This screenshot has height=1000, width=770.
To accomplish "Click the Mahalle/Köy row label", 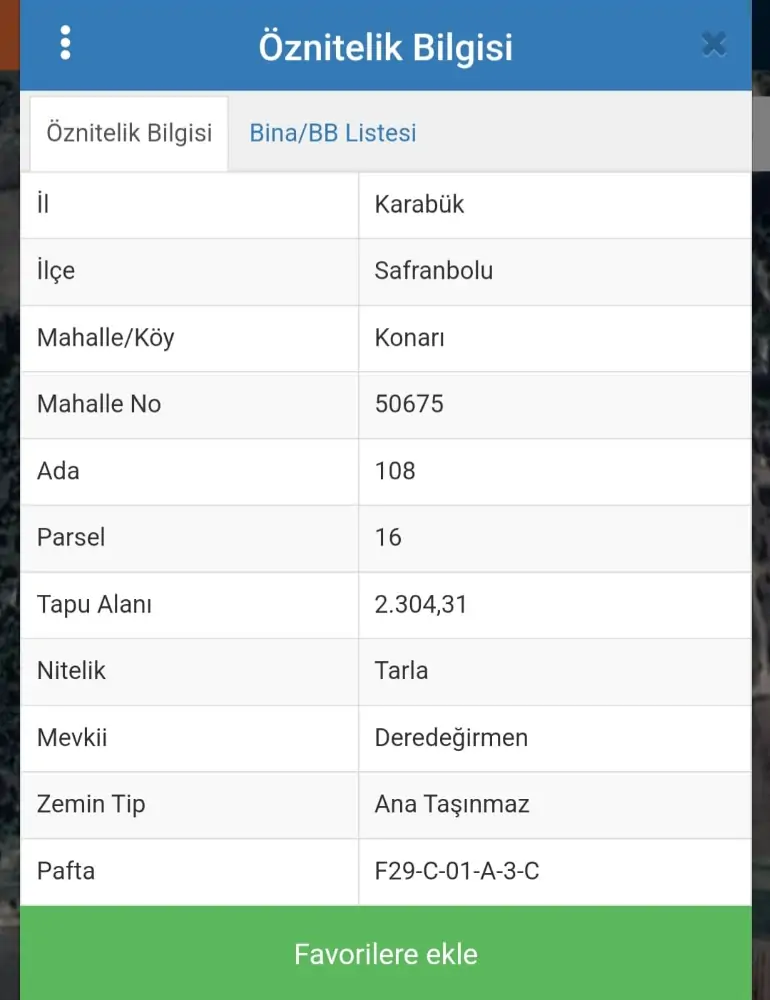I will point(105,338).
